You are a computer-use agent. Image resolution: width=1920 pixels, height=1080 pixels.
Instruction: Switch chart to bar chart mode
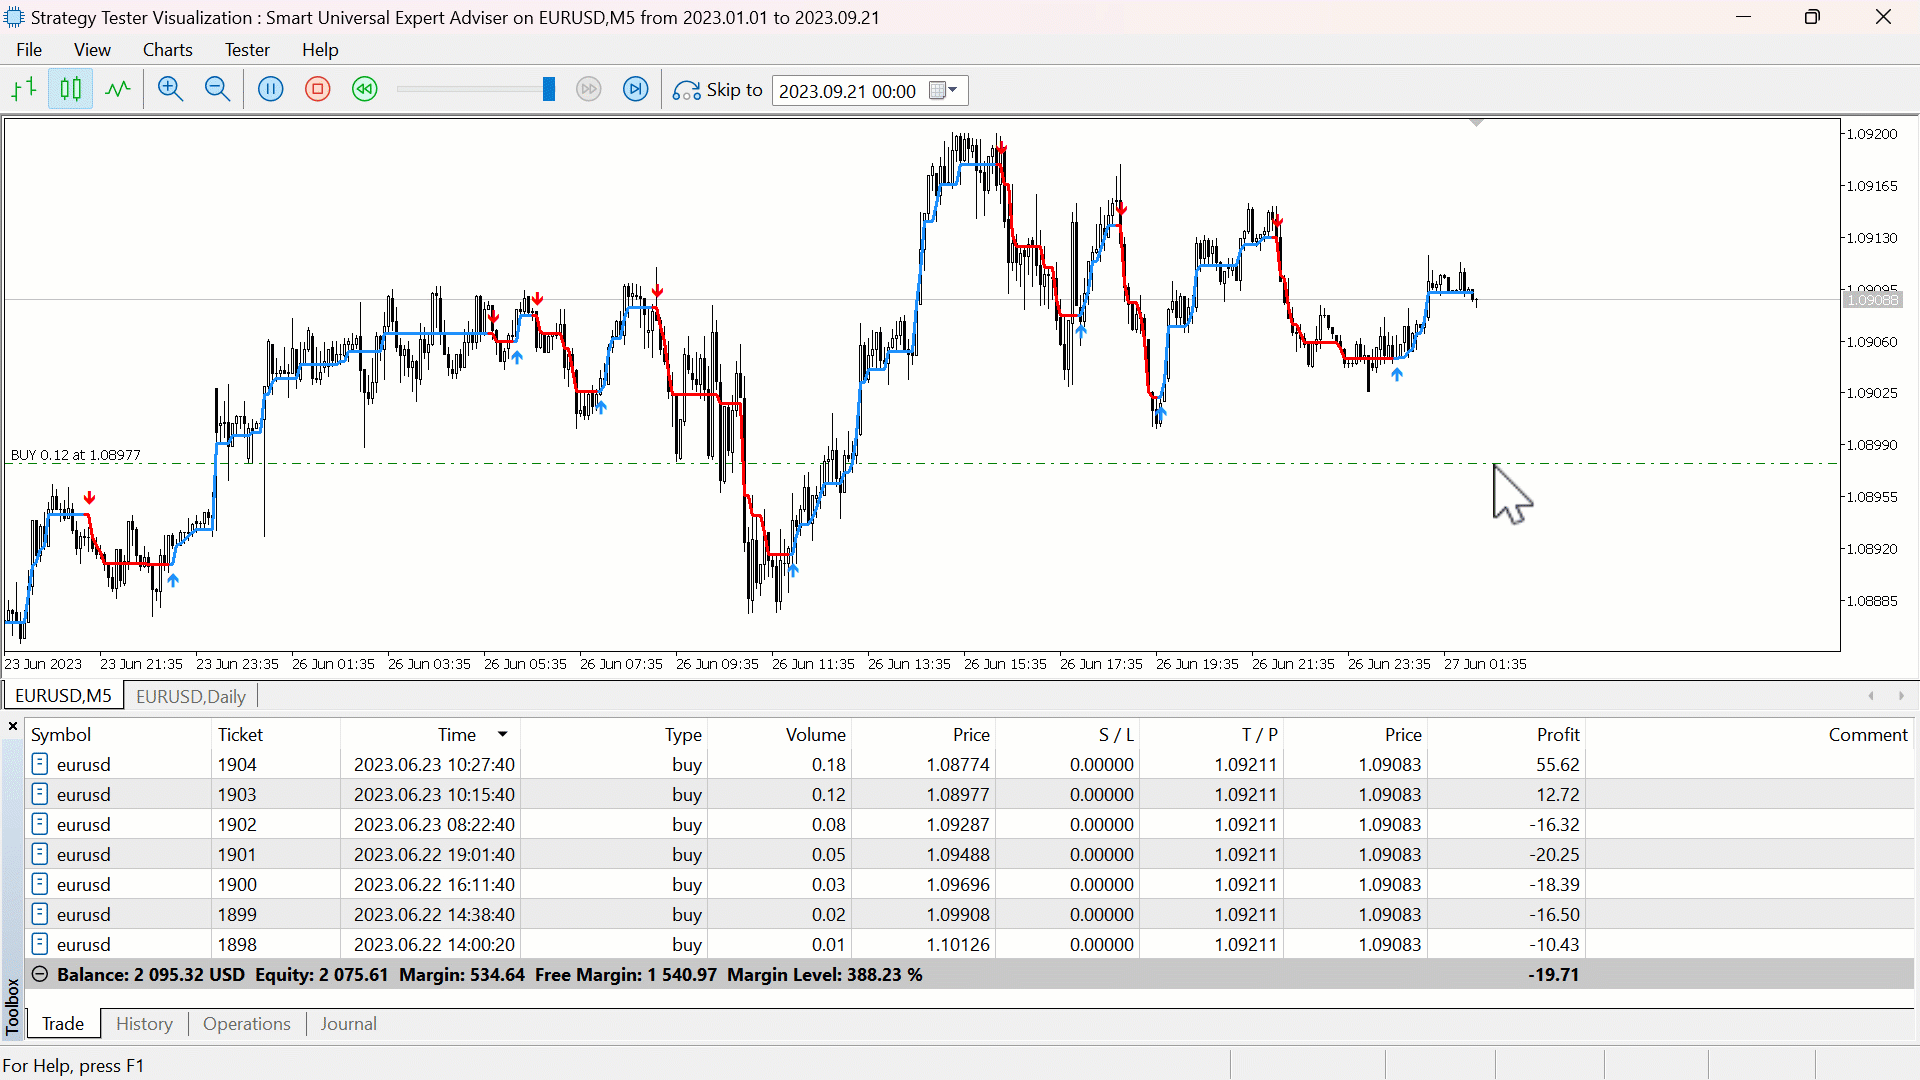tap(24, 90)
